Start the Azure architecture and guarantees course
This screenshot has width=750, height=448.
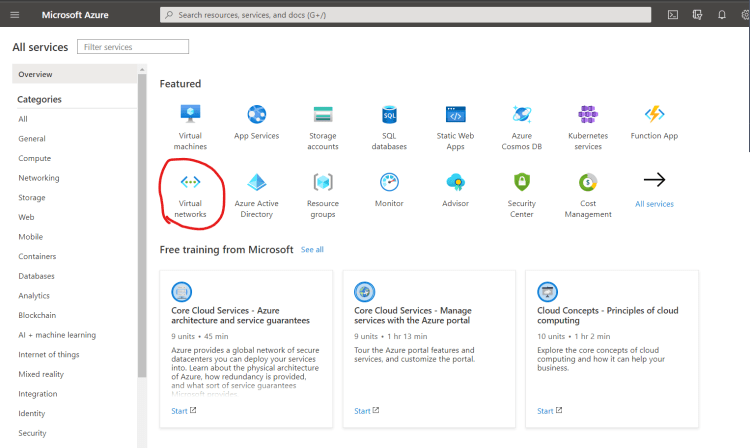click(x=184, y=411)
